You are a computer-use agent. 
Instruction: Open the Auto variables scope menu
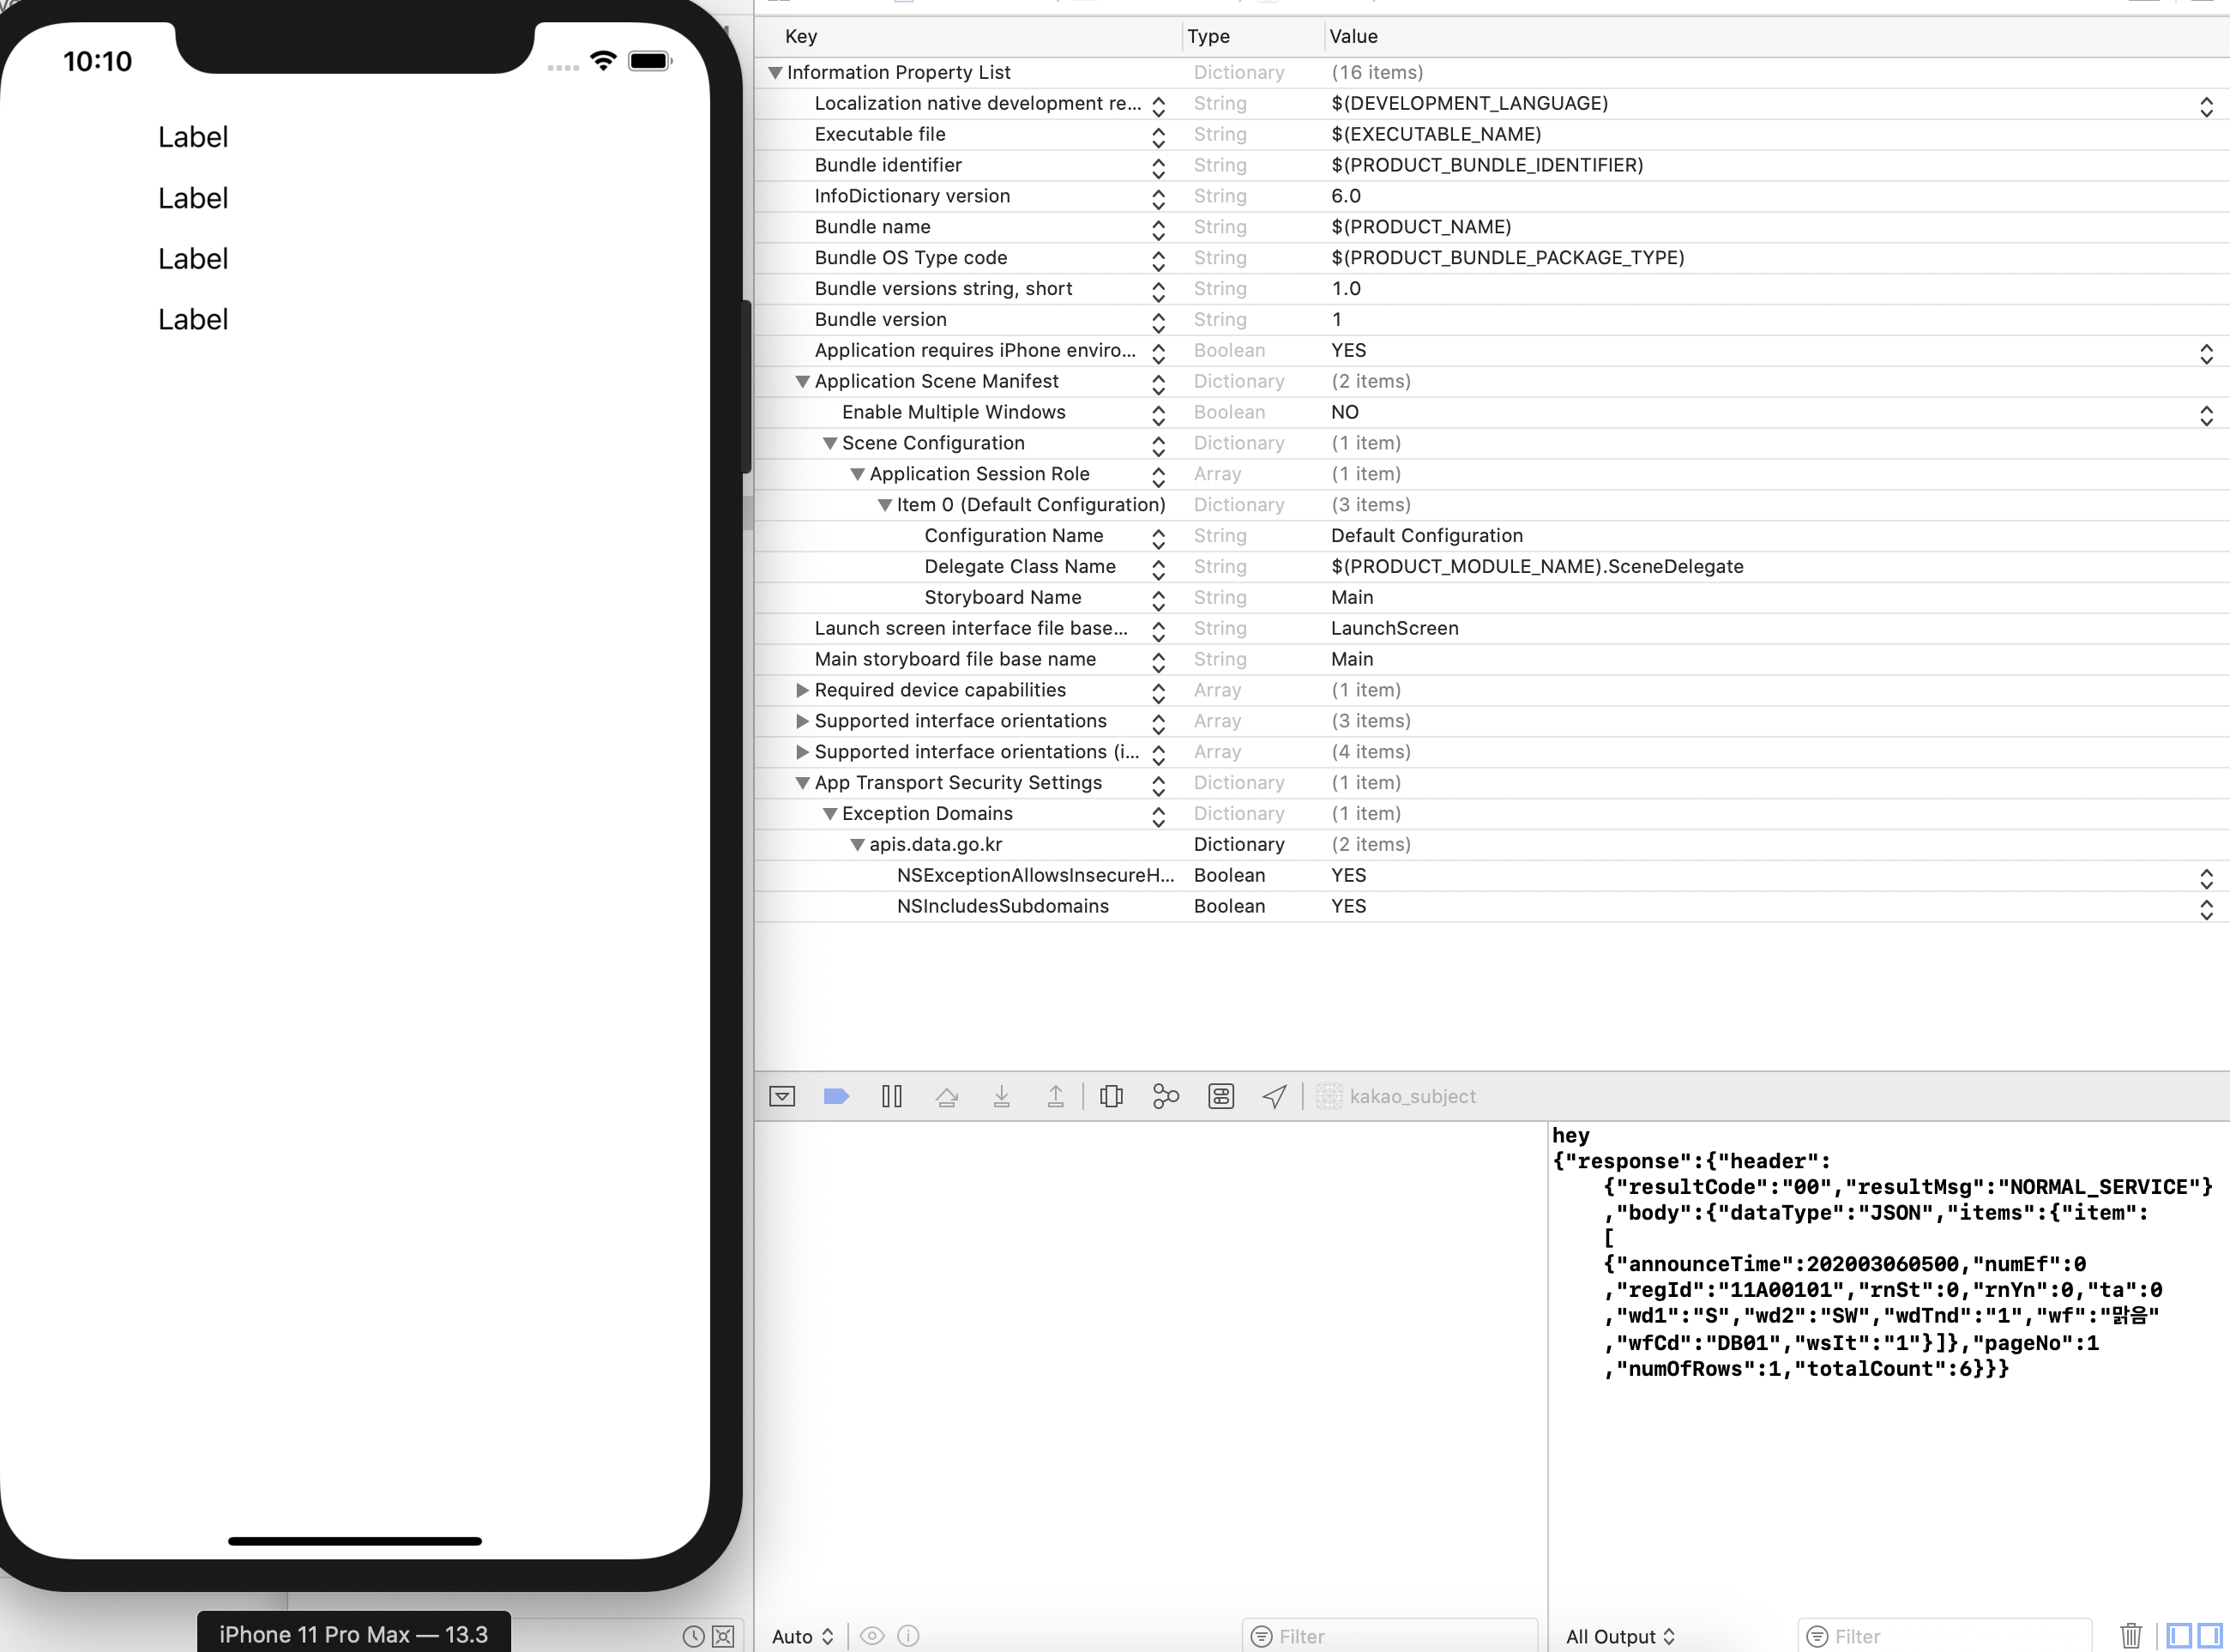802,1636
